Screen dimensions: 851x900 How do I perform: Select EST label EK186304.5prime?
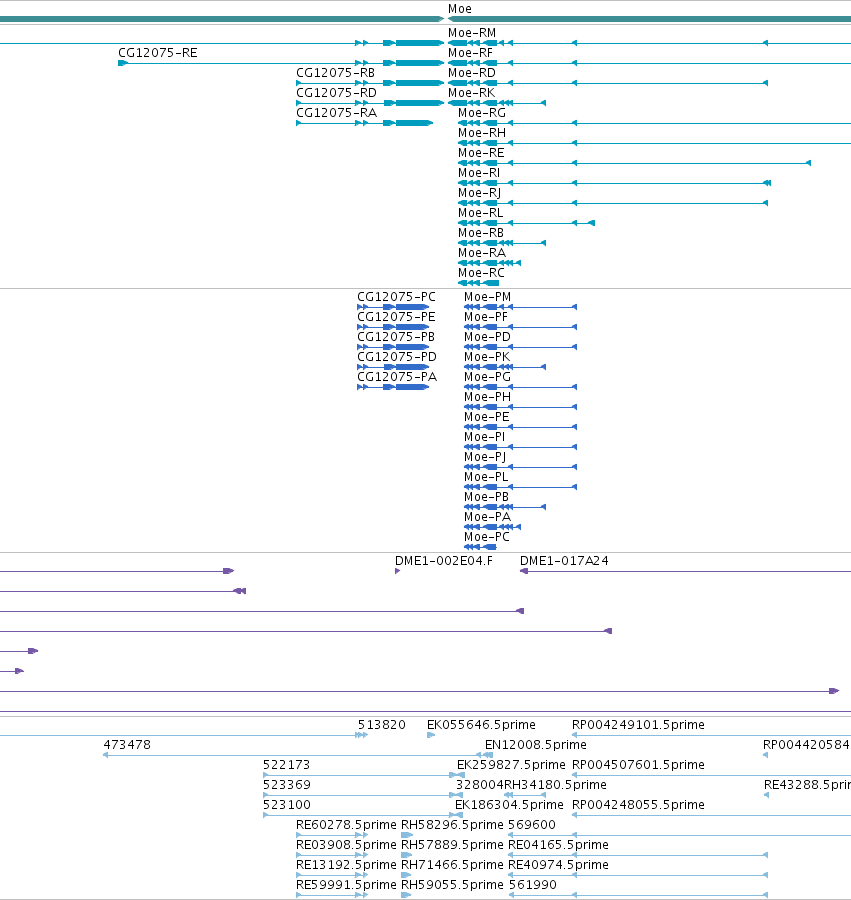[509, 805]
